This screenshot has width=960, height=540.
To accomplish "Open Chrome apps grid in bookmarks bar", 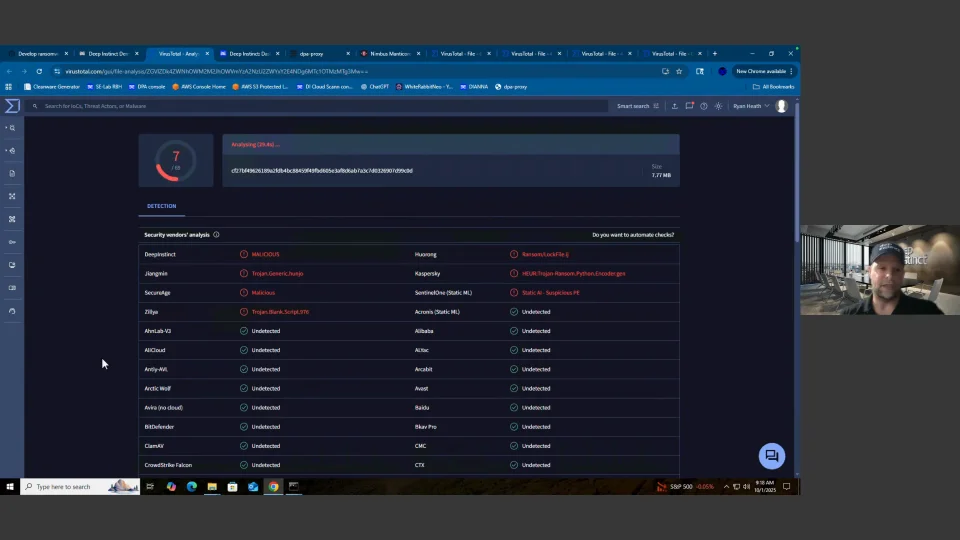I will (9, 87).
